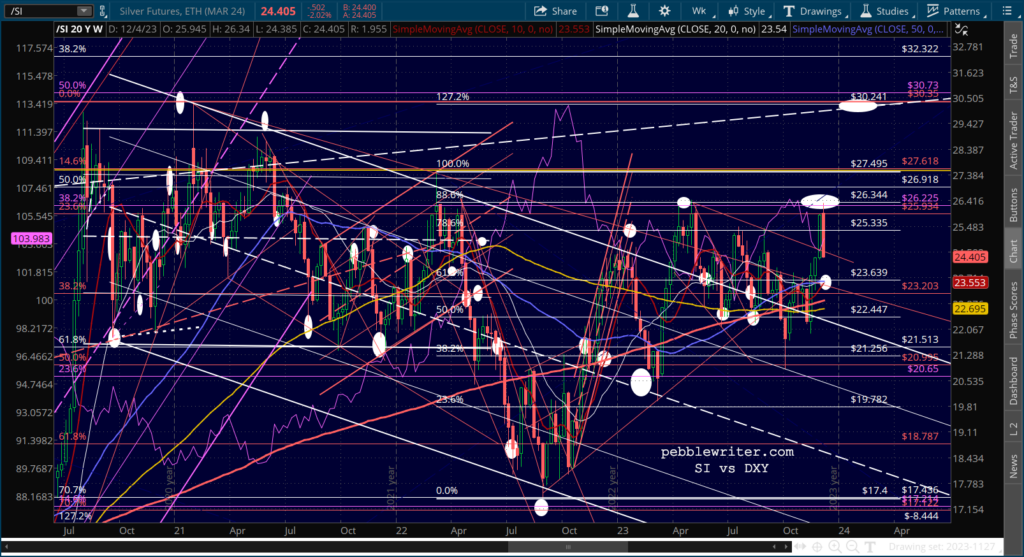Click the scroll left arrow on time scrollbar

pos(7,547)
